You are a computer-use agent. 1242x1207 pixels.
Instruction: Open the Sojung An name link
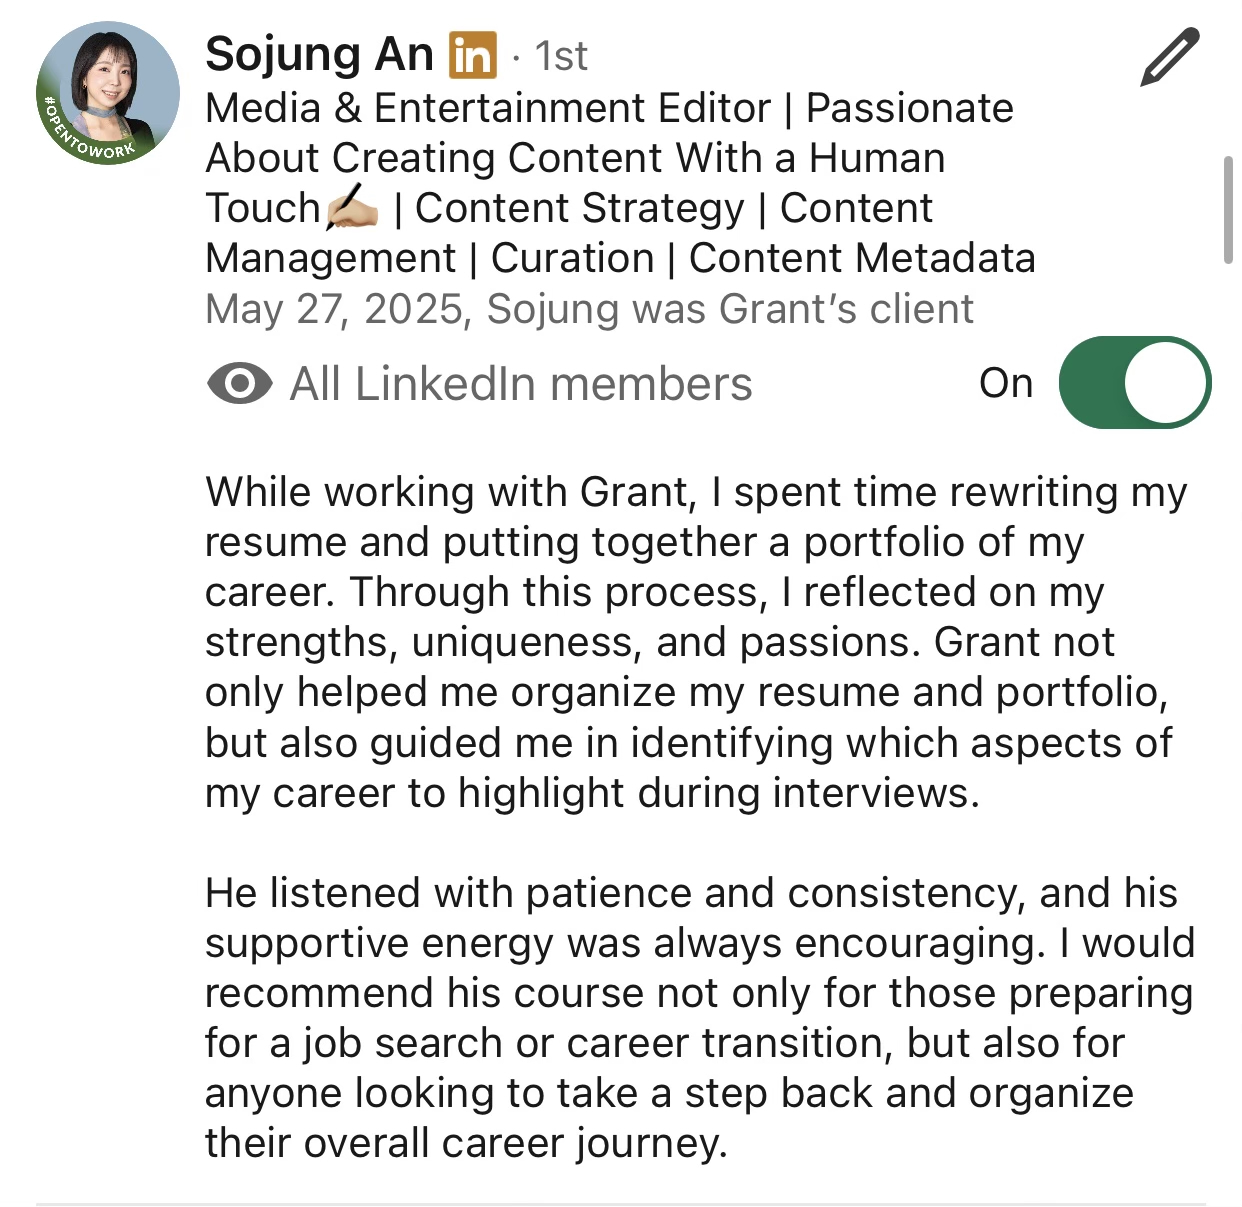pos(319,54)
